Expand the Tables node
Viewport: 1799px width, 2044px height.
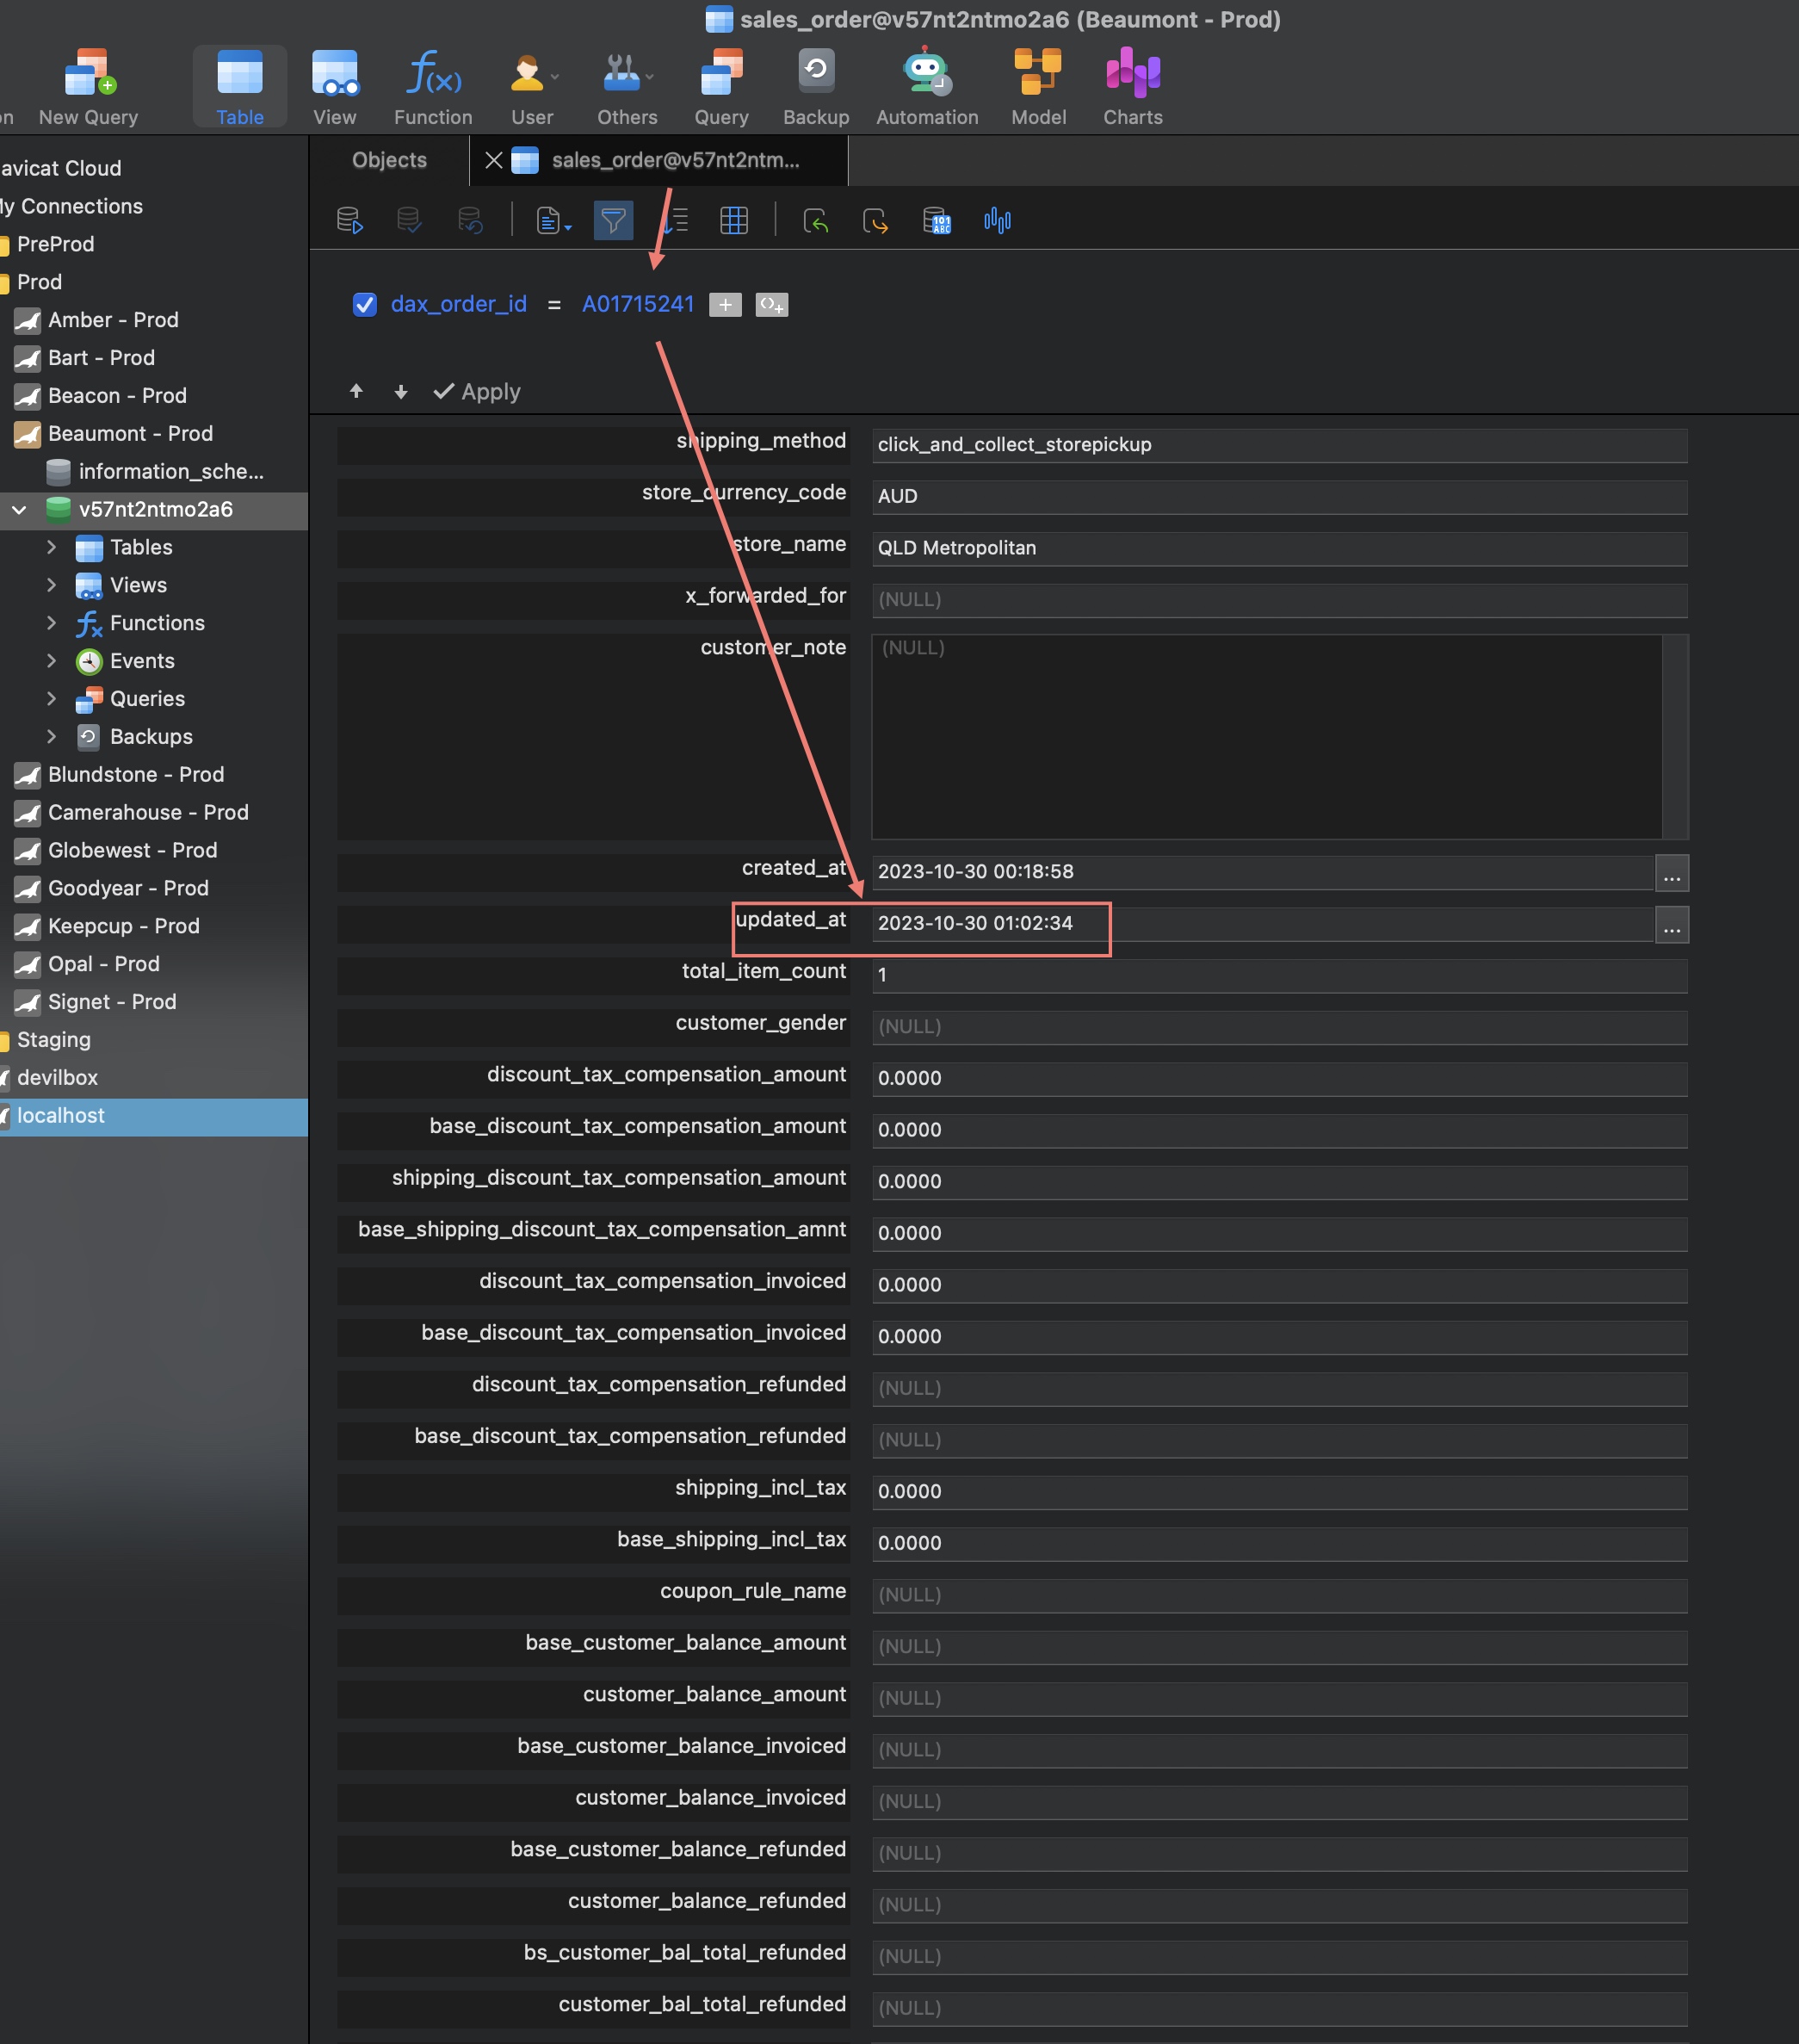point(53,547)
